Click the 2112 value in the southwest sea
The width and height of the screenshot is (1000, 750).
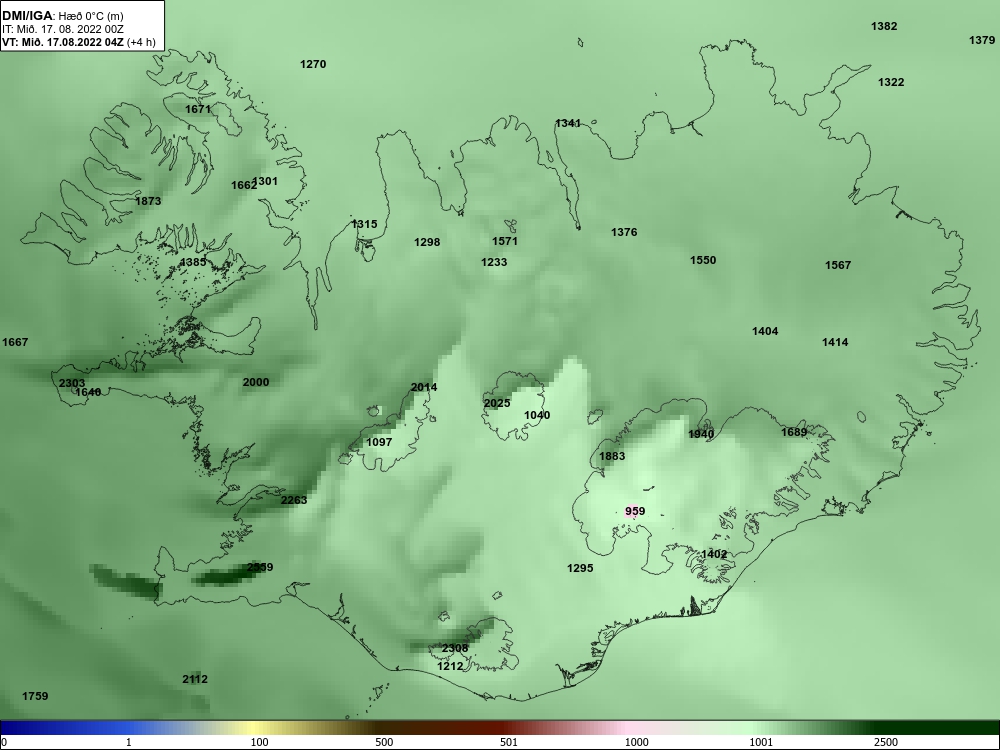195,680
